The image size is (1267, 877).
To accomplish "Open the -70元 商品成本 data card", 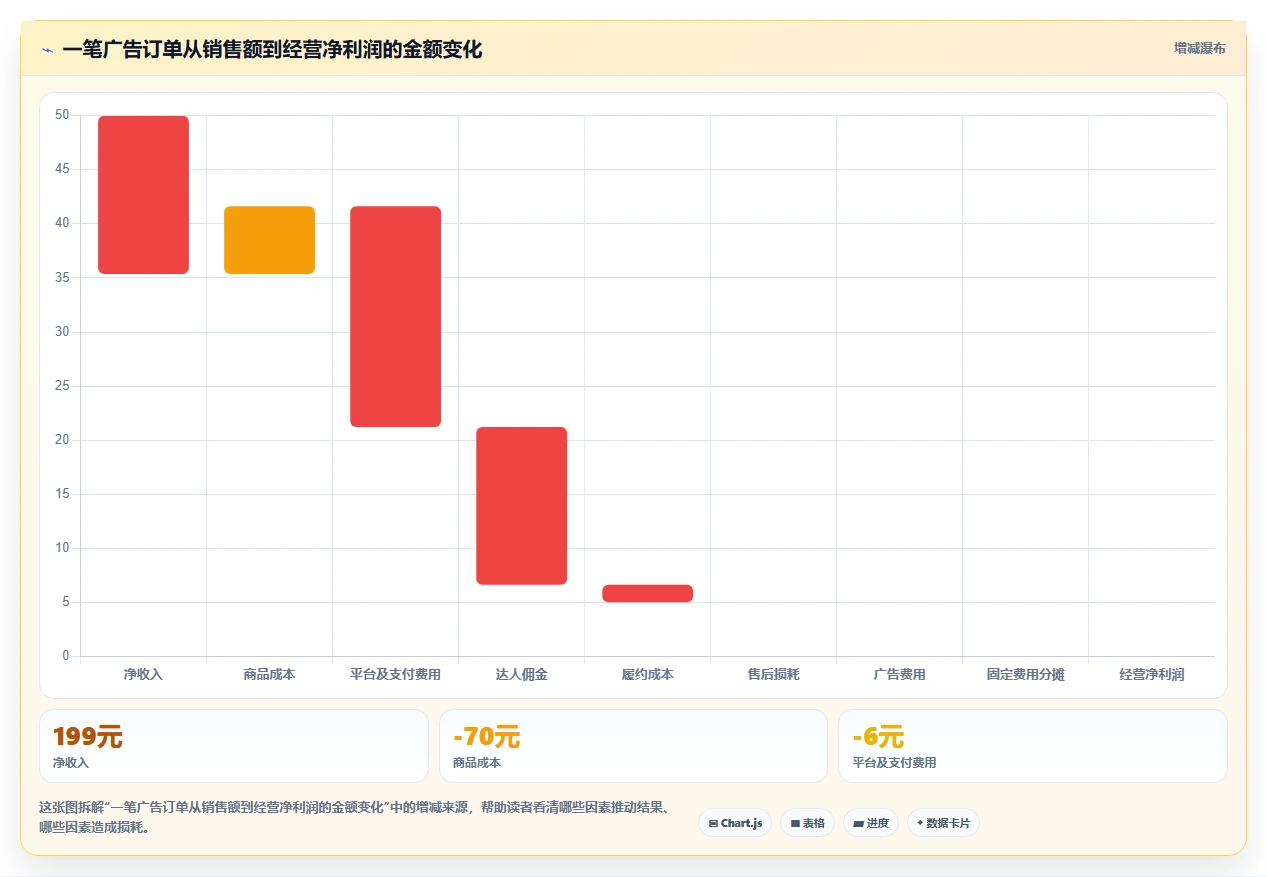I will click(x=633, y=746).
